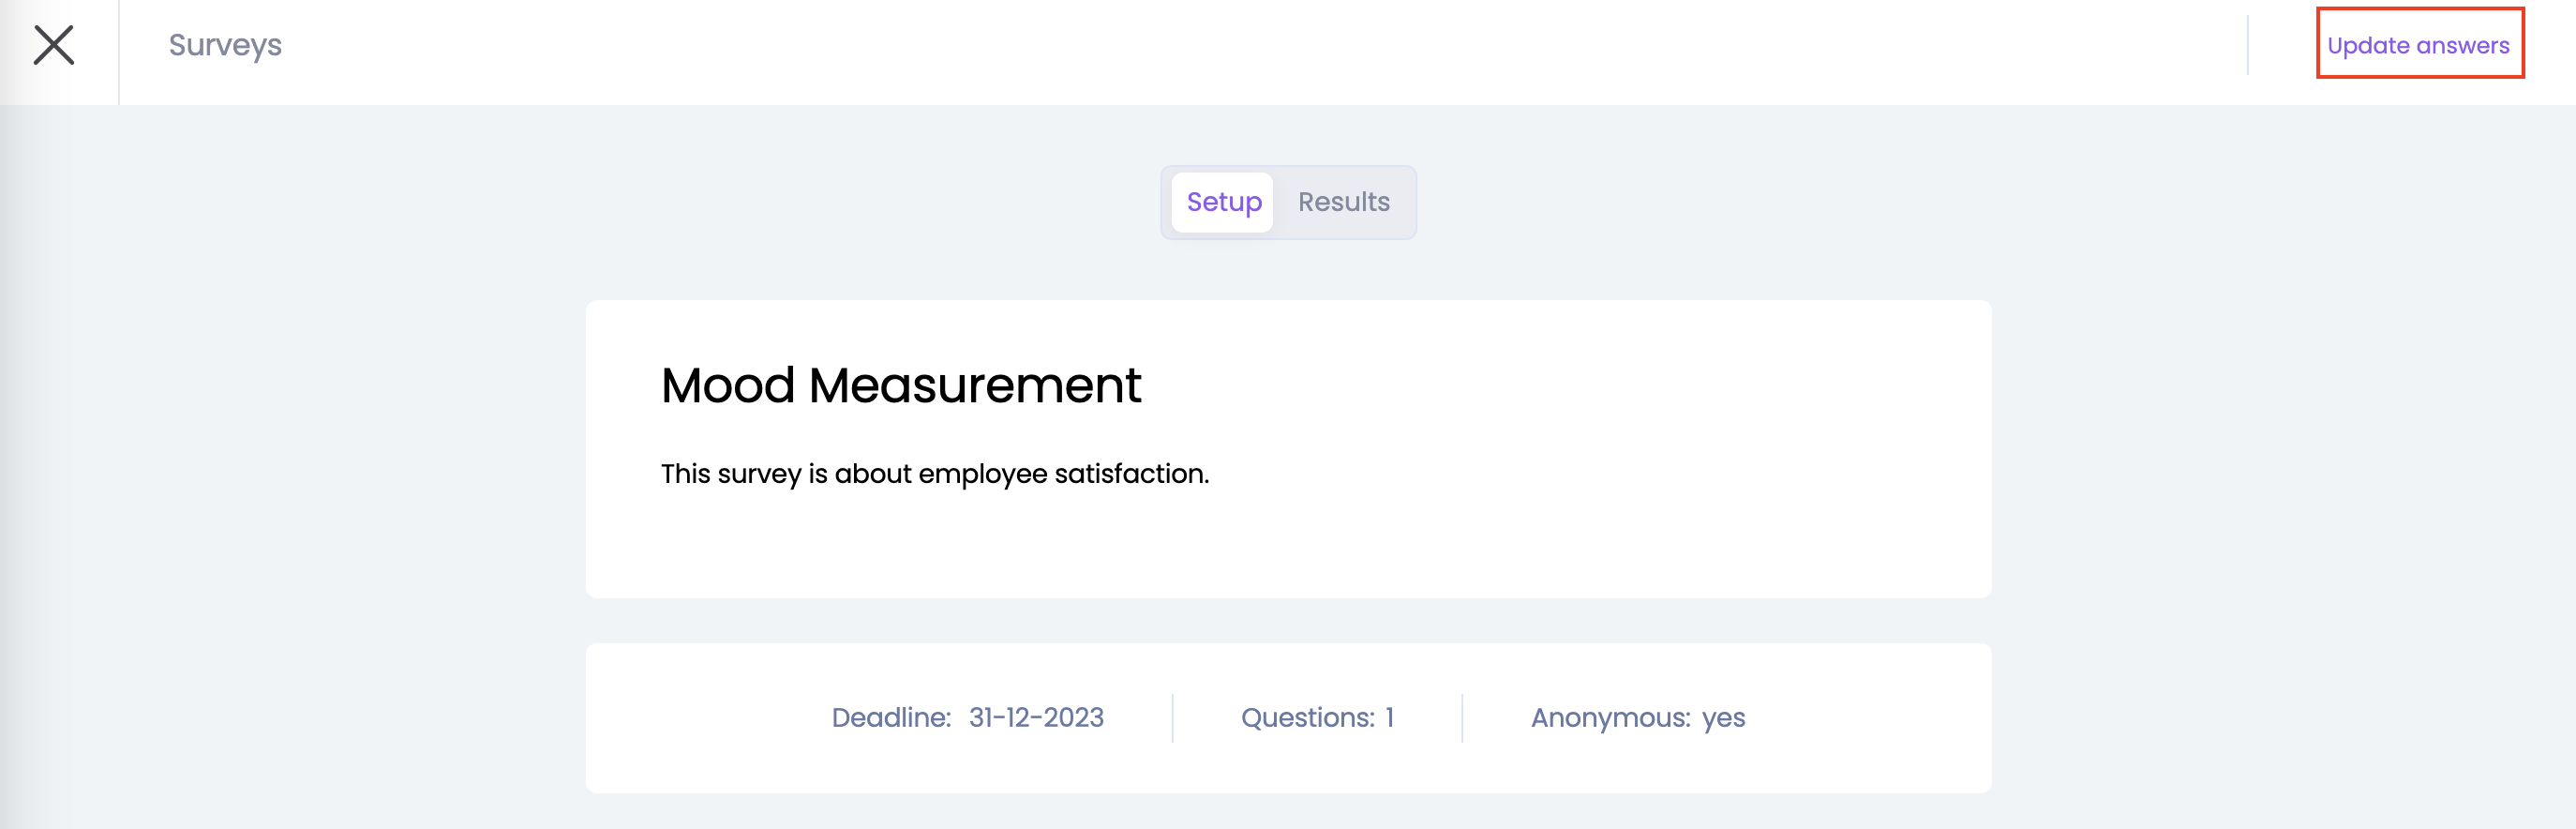Click the divider between Deadline and Questions

(1172, 718)
